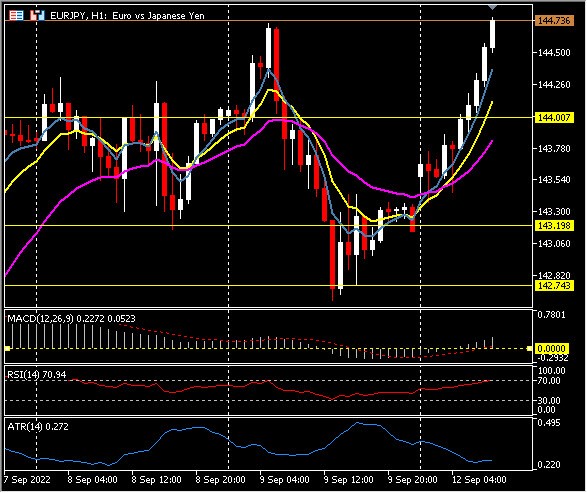
Task: Click the chart shift triangle marker
Action: (x=493, y=7)
